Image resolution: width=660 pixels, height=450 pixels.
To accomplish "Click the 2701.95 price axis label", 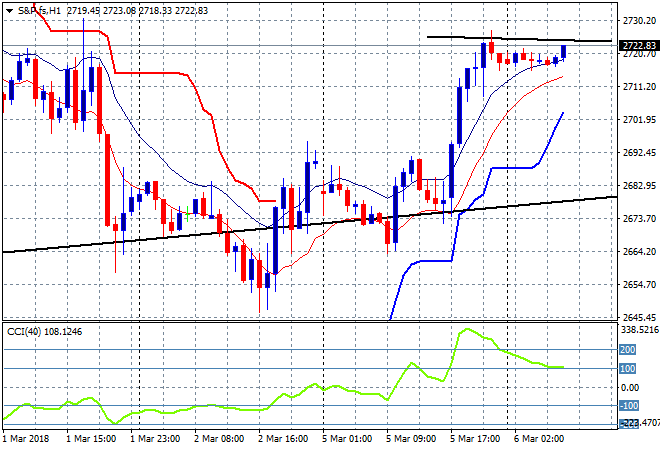I will (x=639, y=120).
